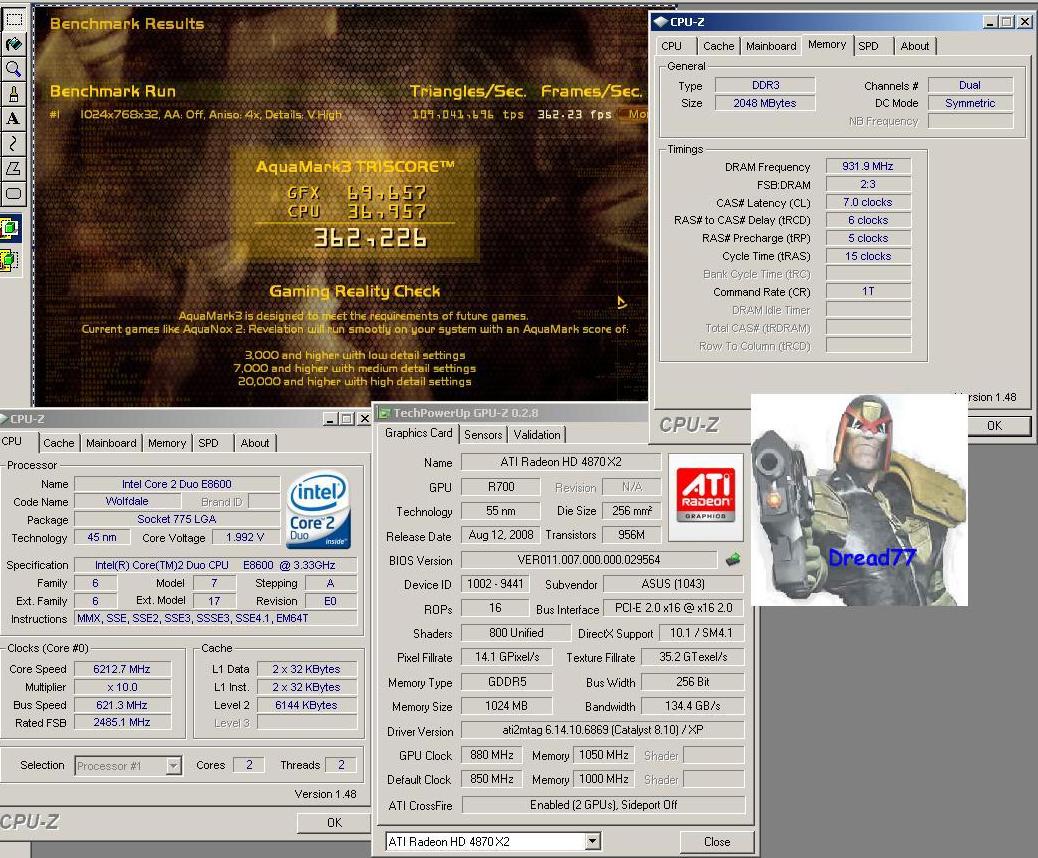1038x858 pixels.
Task: Click the Multiplier value x 10.0
Action: click(x=122, y=687)
